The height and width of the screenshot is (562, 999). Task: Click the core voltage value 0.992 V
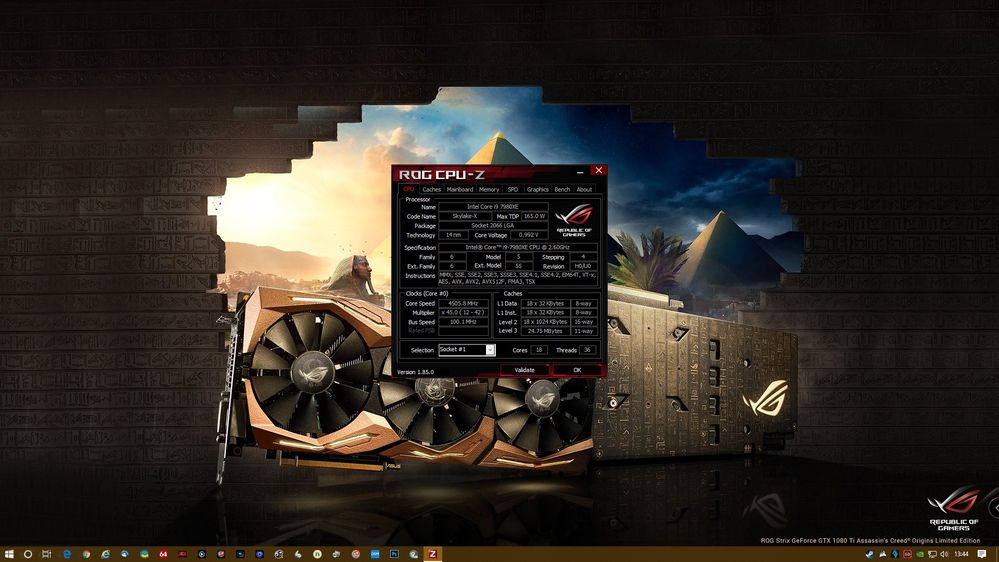point(529,235)
